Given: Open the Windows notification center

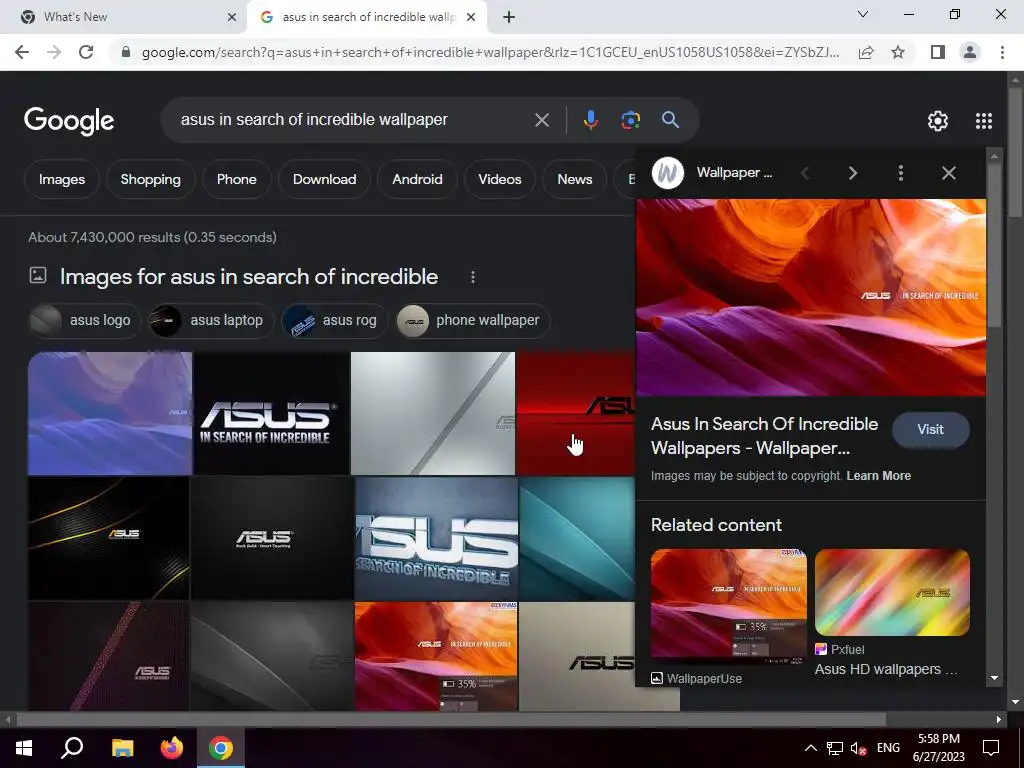Looking at the screenshot, I should click(991, 748).
